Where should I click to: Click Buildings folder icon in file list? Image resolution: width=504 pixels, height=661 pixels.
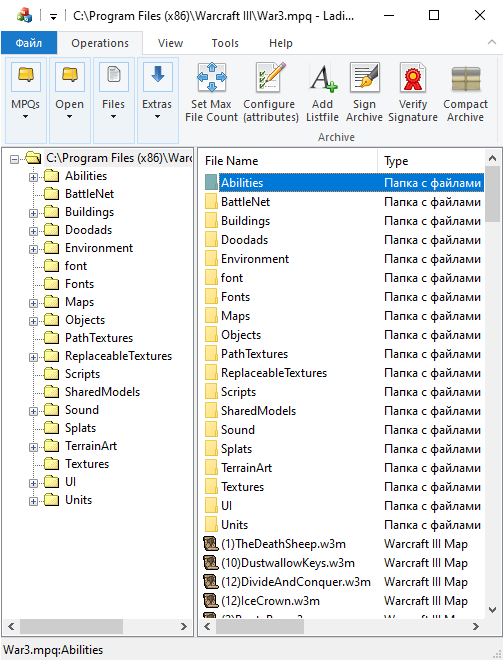click(211, 221)
